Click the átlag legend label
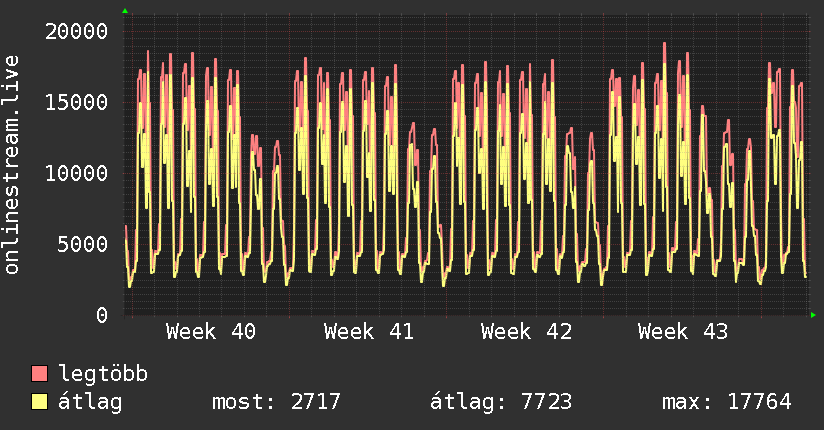 point(90,402)
